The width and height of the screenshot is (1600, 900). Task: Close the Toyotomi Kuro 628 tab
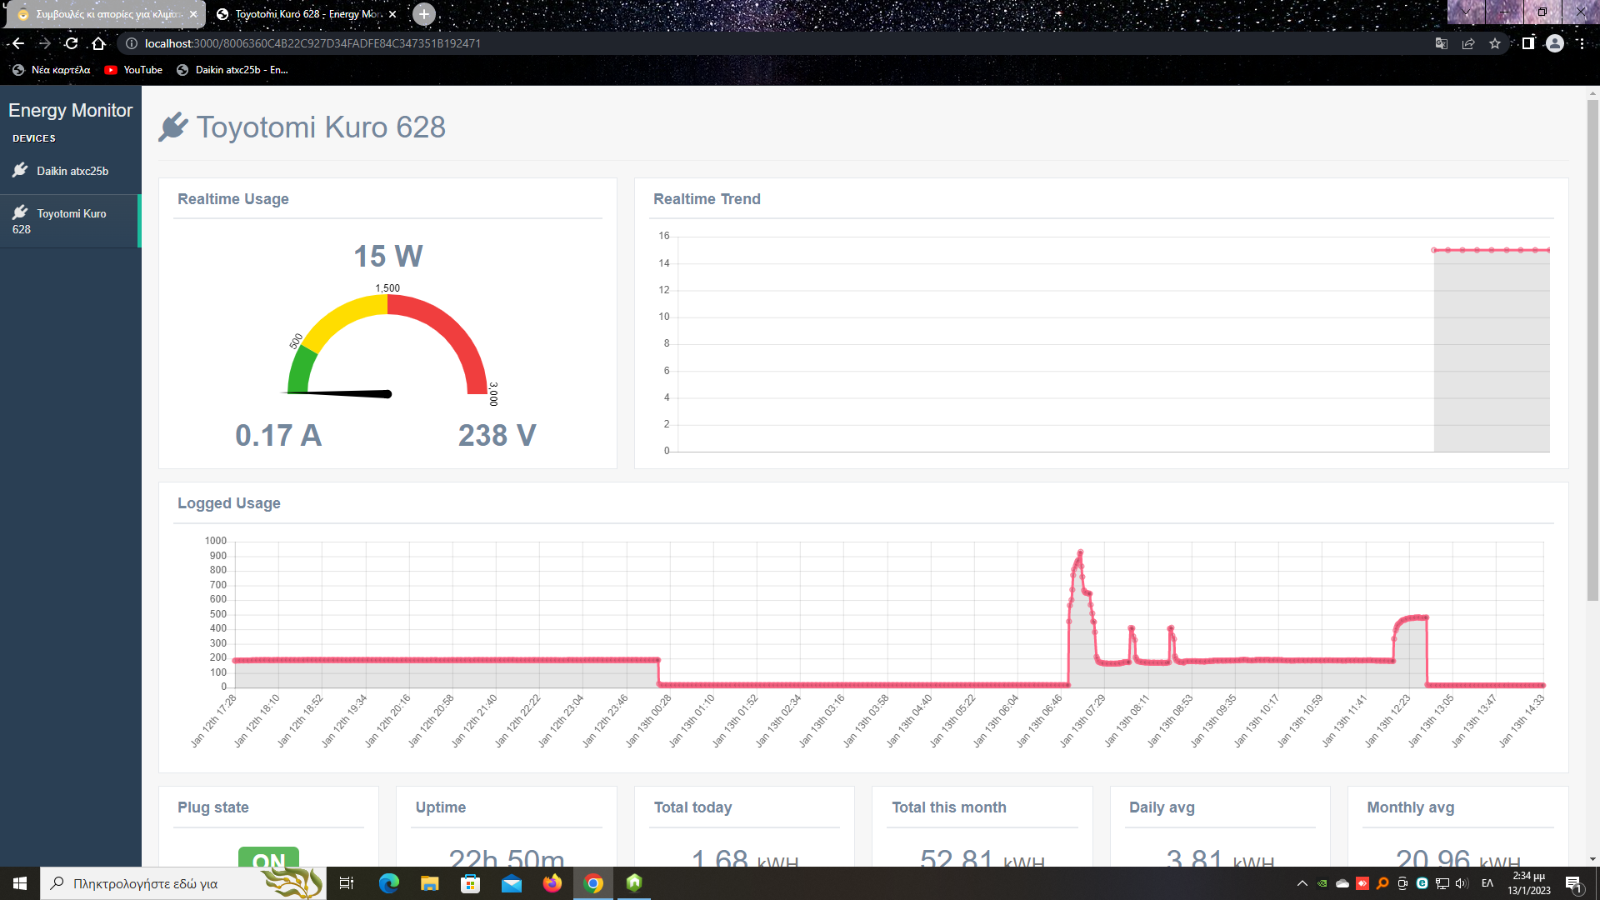click(392, 14)
